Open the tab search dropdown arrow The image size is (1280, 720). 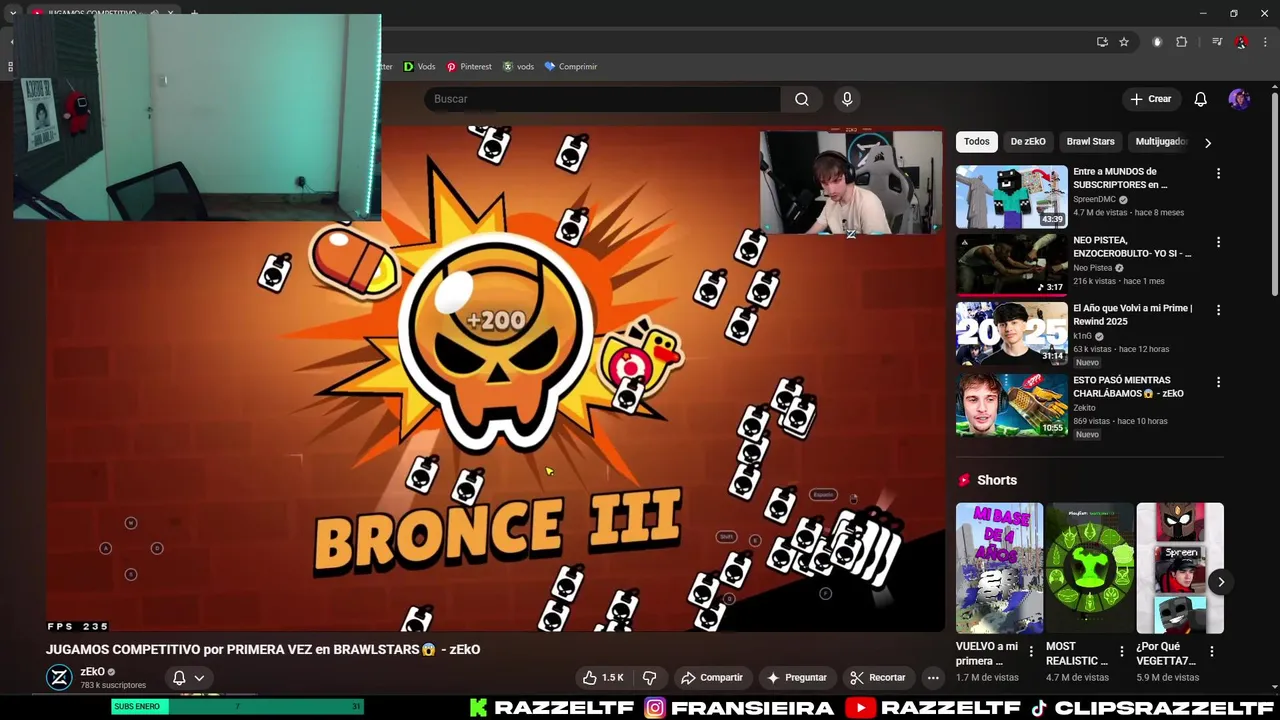12,13
